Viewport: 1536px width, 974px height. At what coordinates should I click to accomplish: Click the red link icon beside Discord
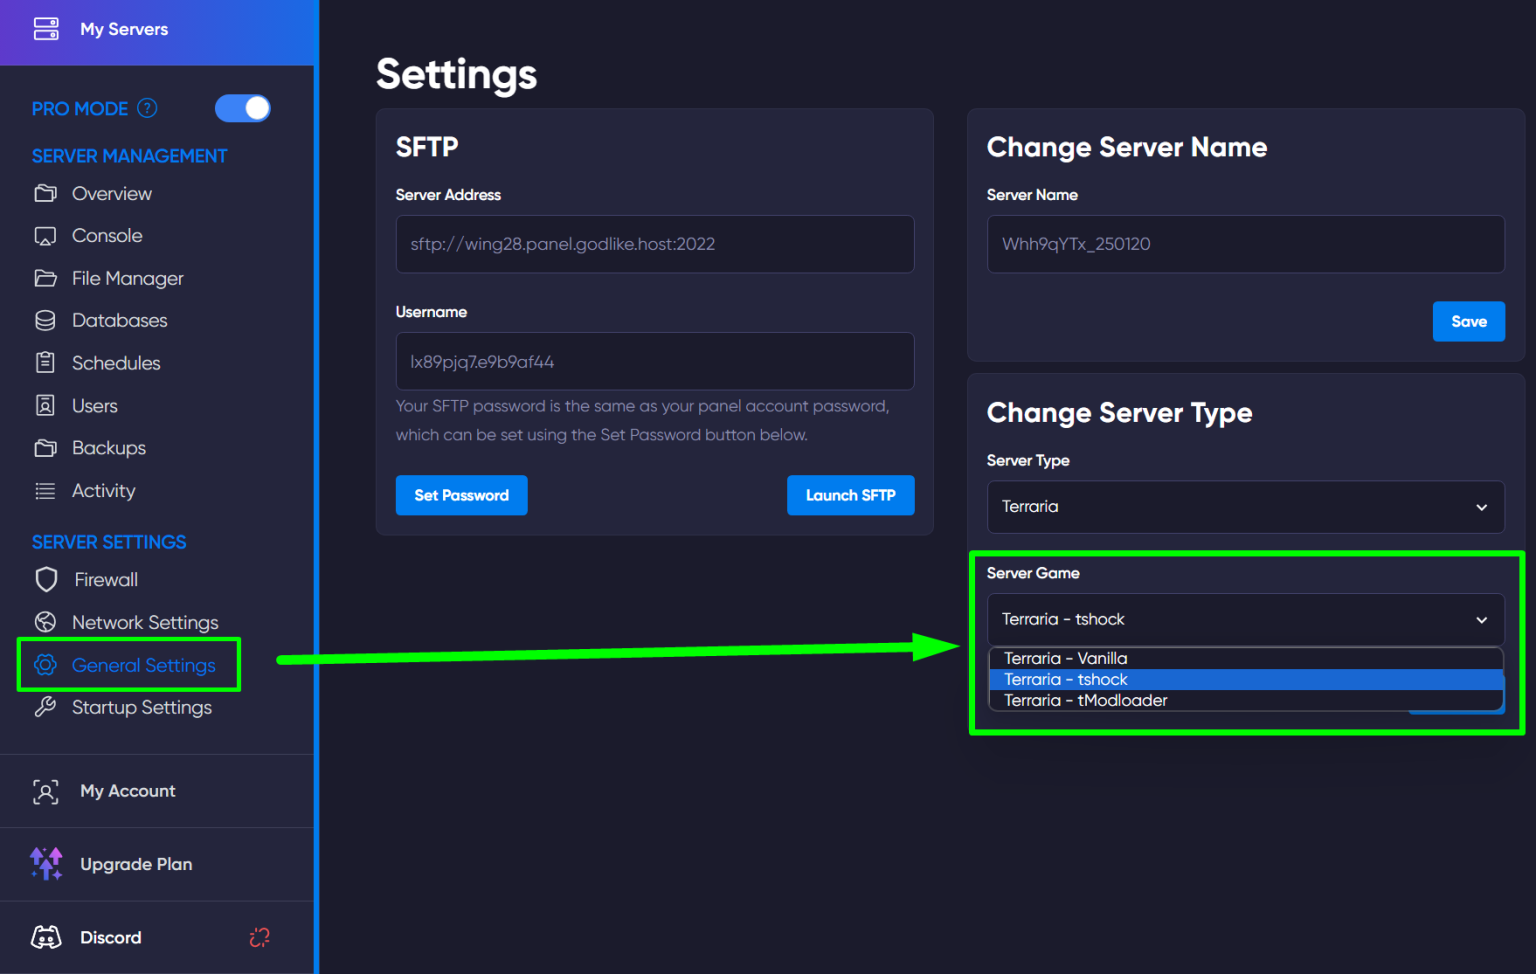(260, 937)
